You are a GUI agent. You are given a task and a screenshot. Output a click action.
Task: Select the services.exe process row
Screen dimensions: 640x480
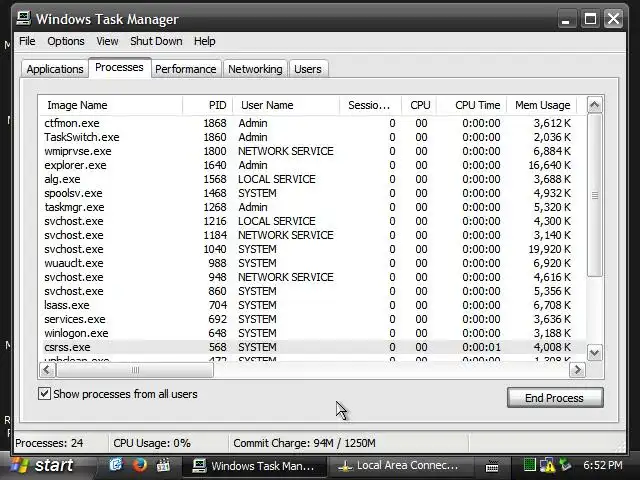click(313, 319)
